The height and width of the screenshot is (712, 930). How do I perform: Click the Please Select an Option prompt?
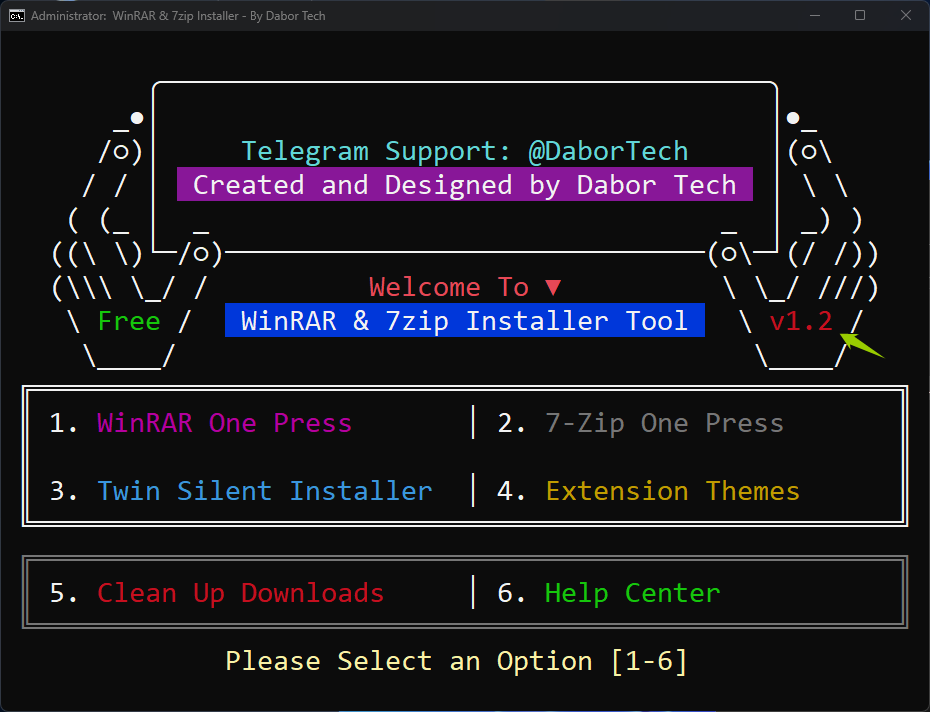tap(456, 661)
